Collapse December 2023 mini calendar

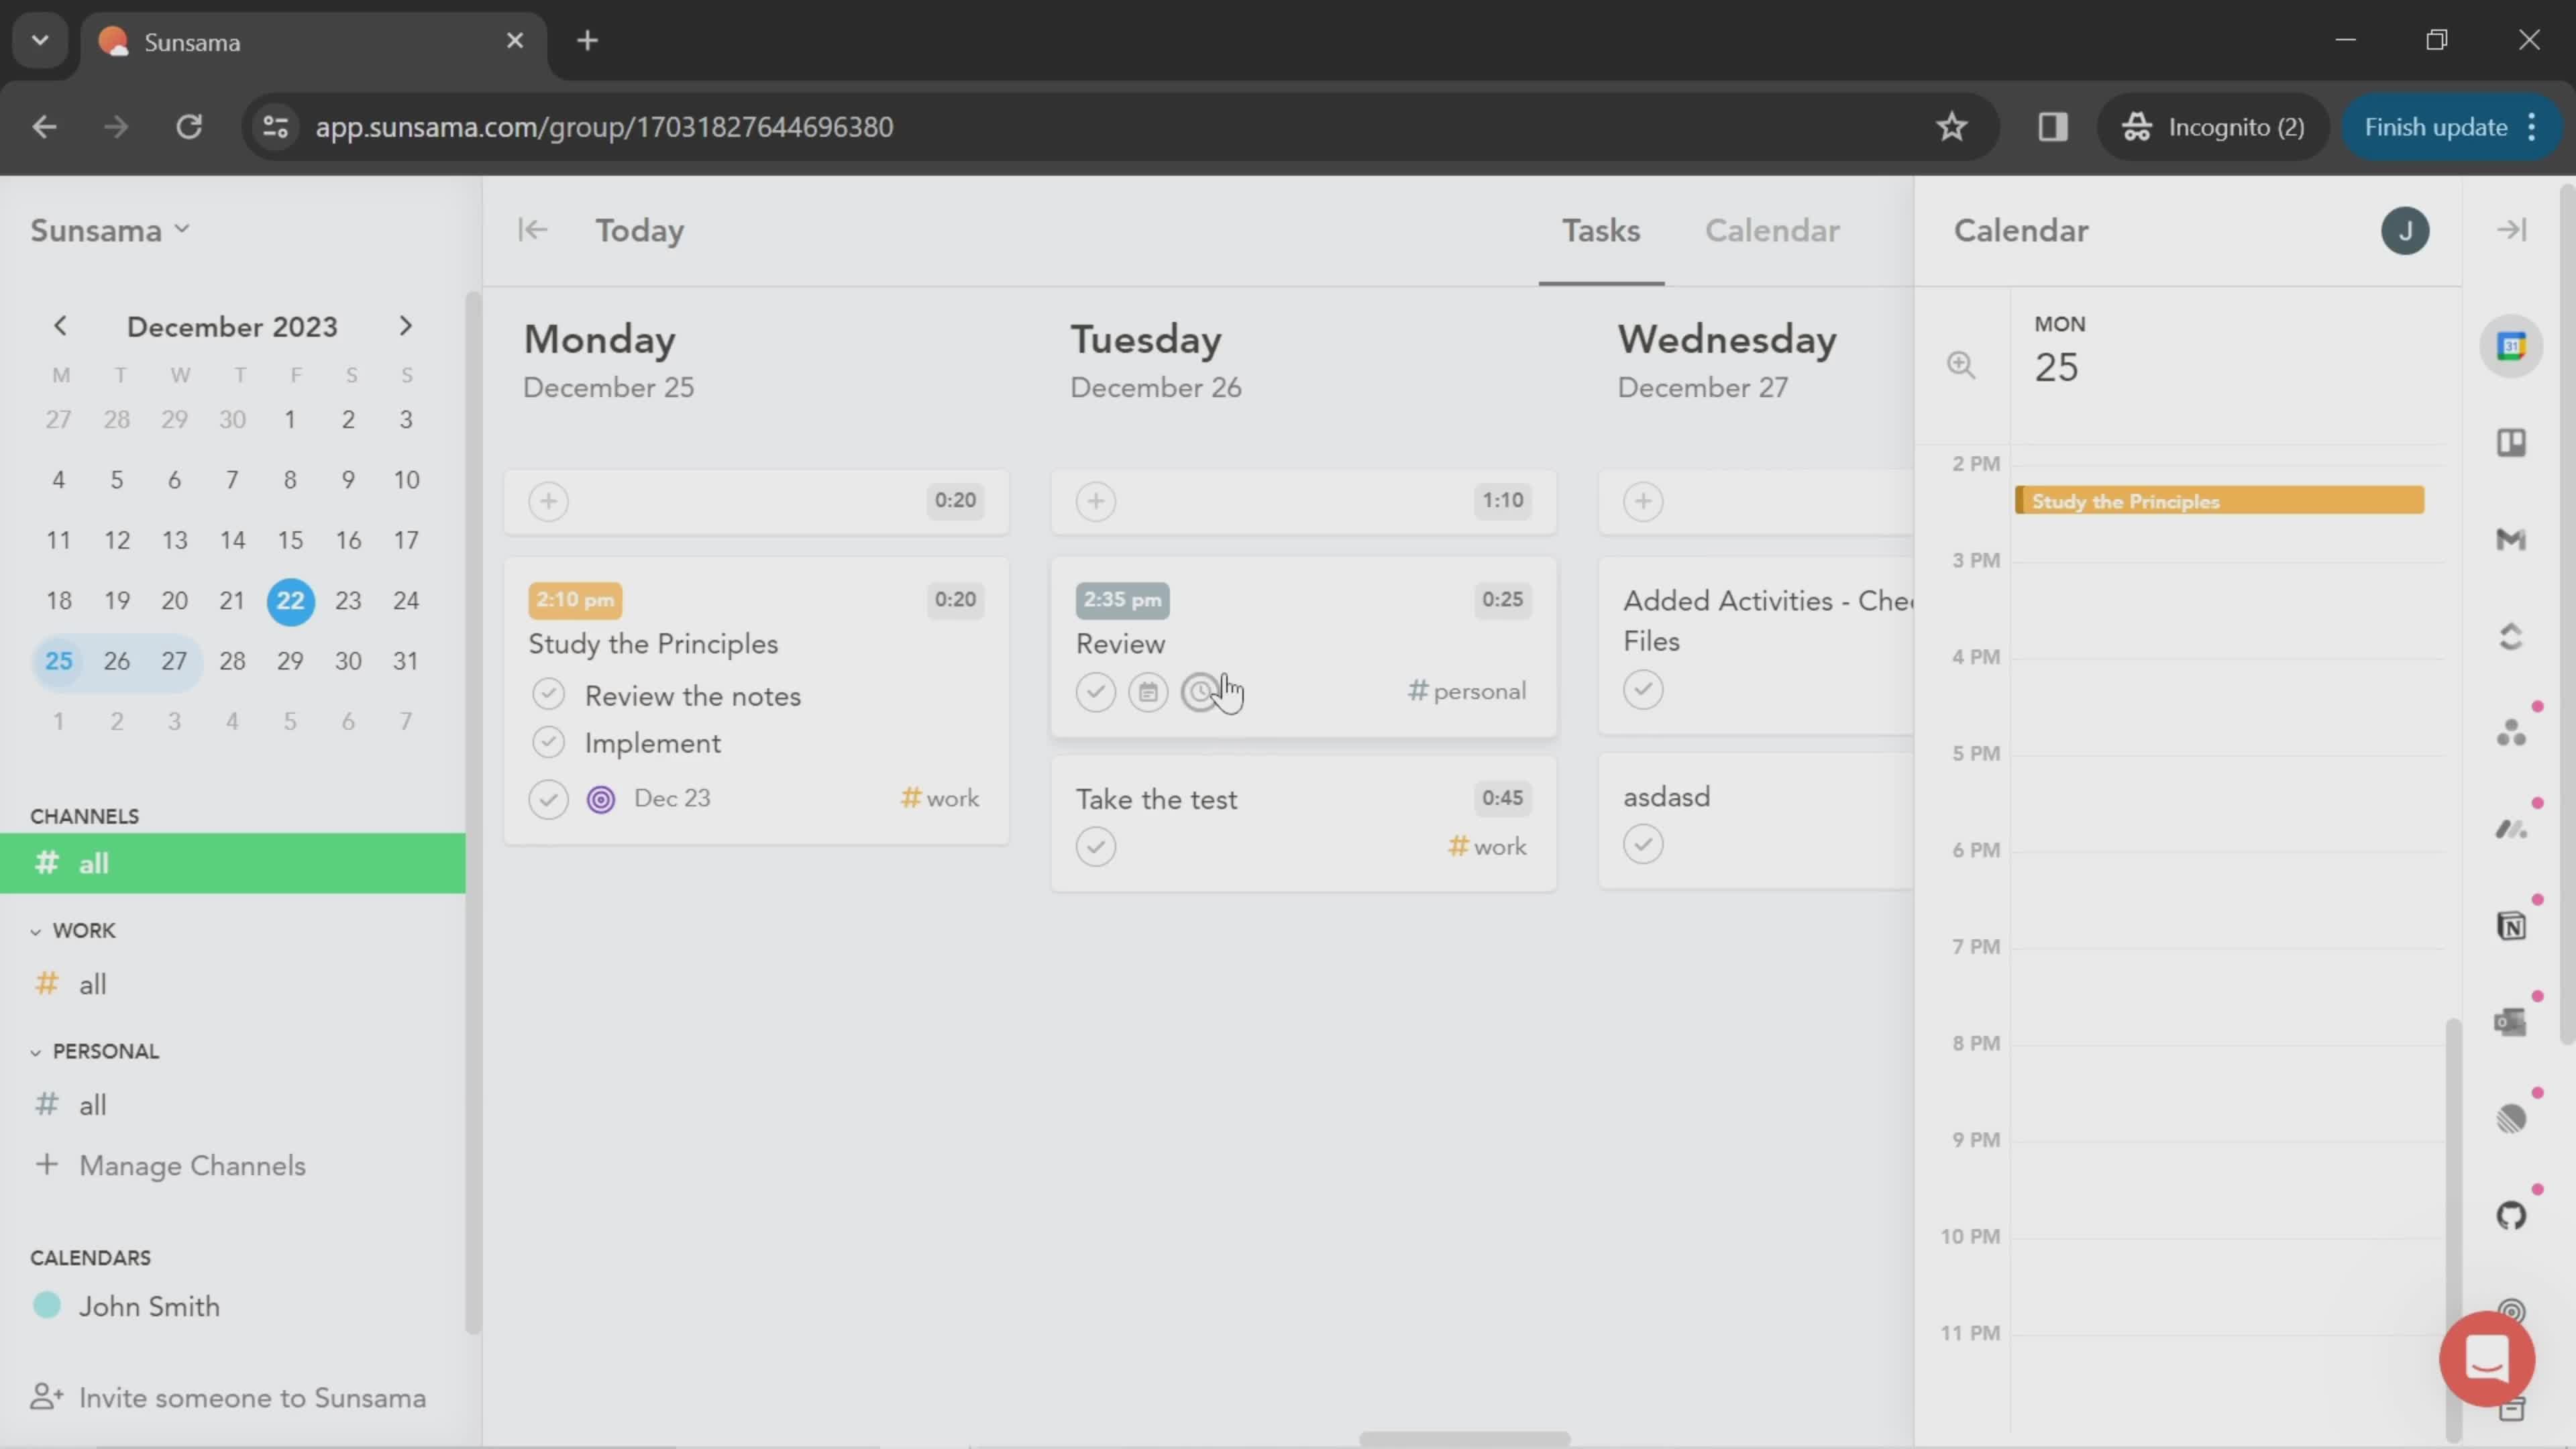231,325
